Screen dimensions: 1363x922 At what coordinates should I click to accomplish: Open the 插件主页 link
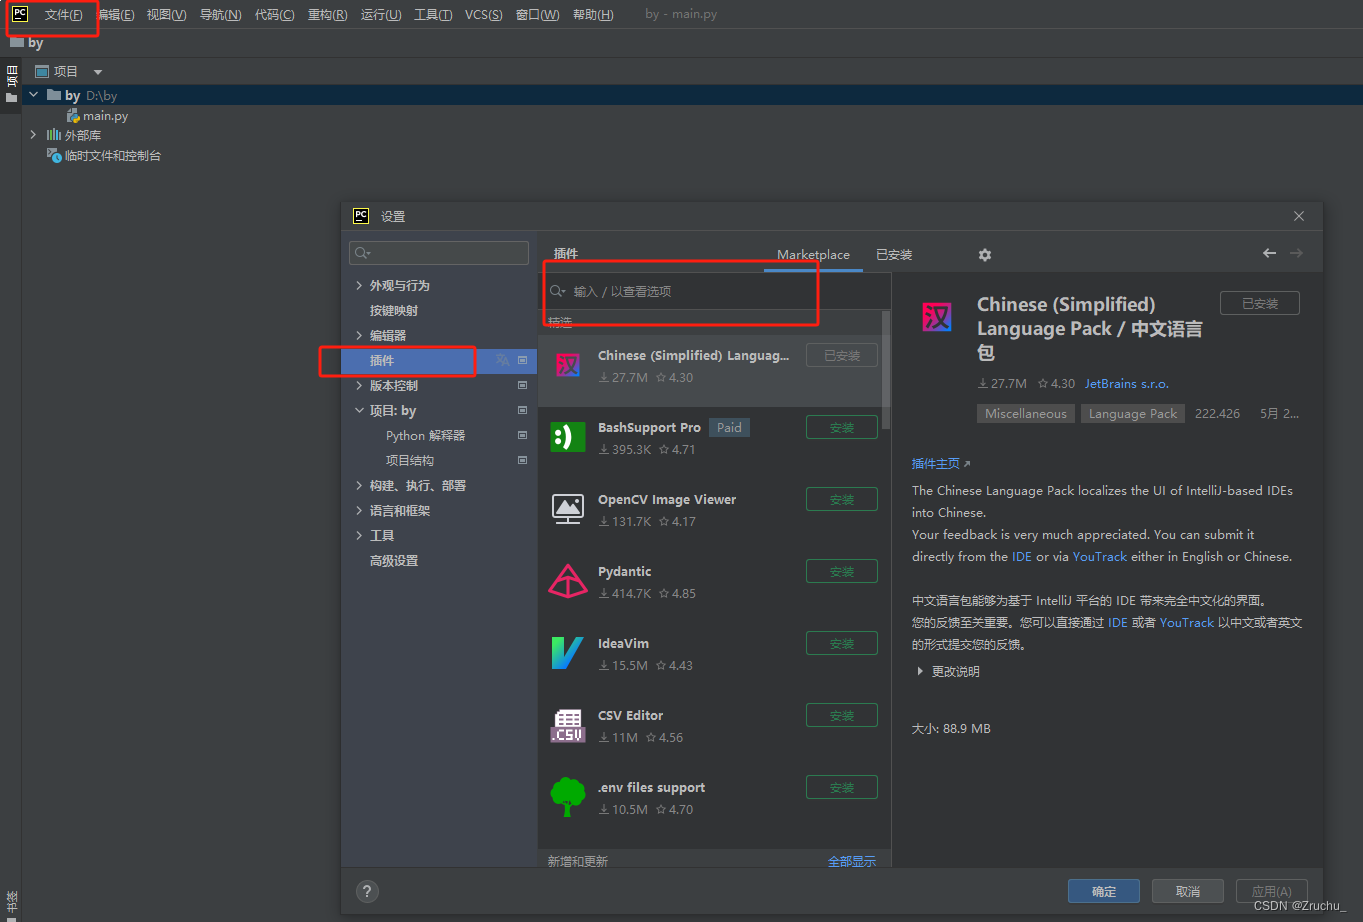click(x=934, y=463)
